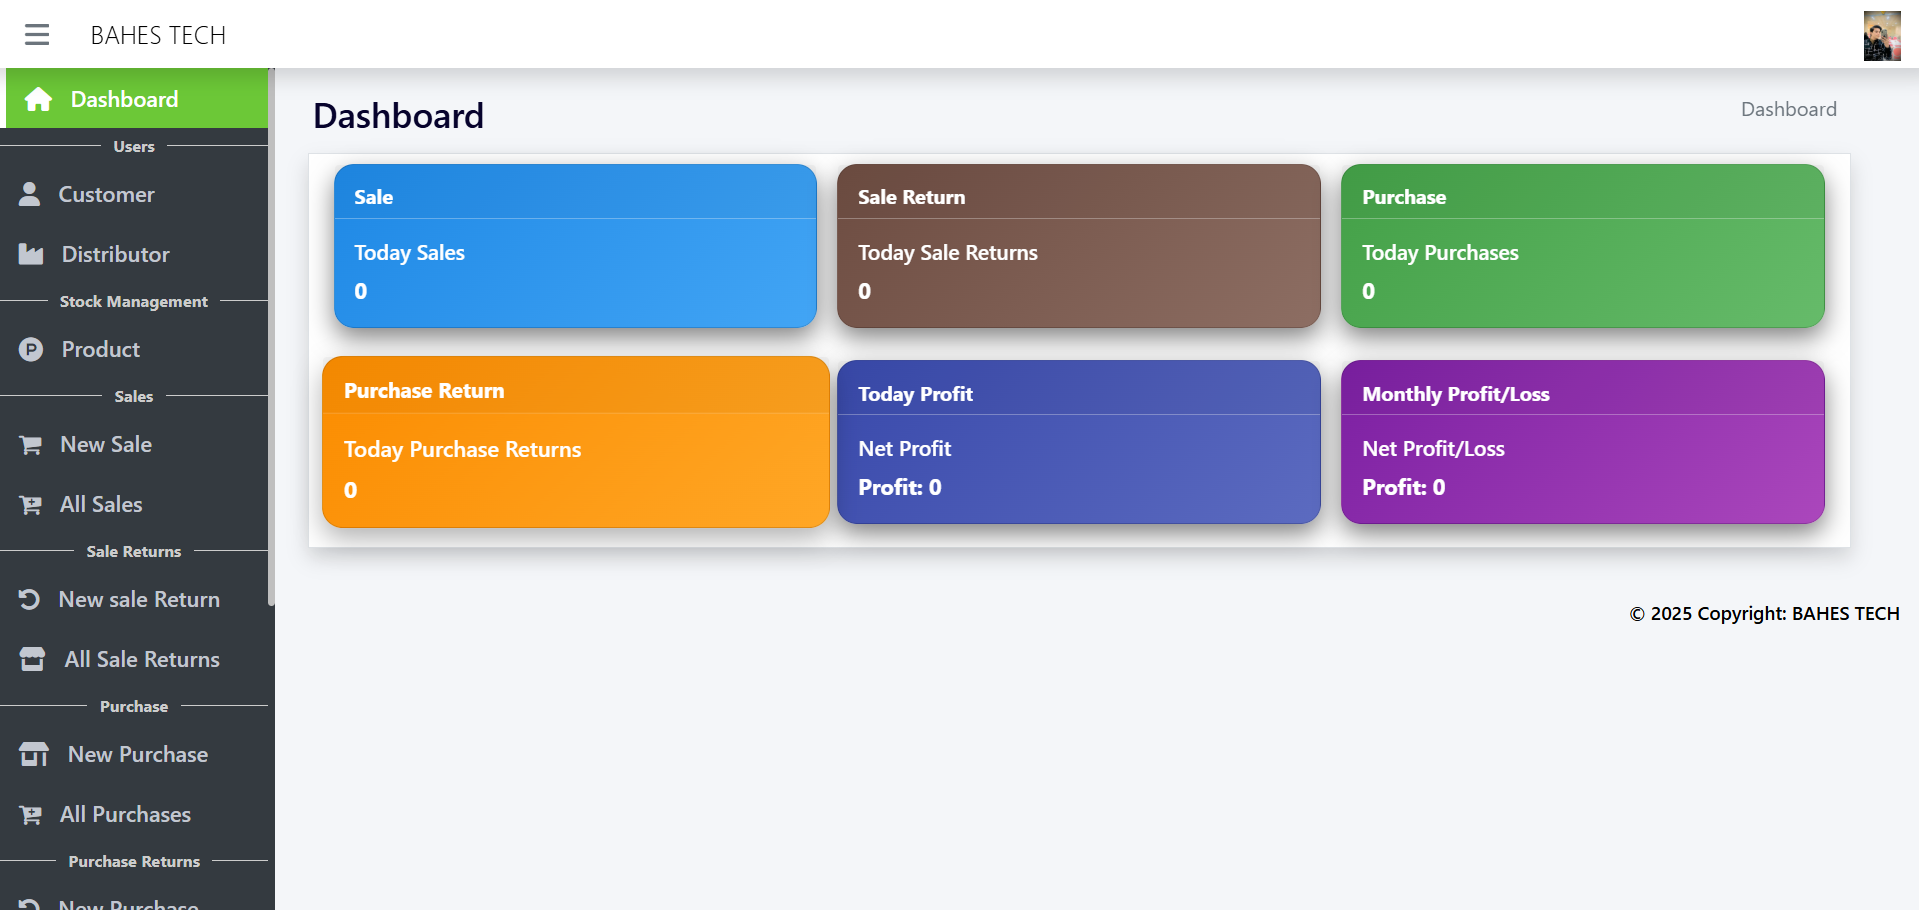Toggle the hamburger menu icon
The height and width of the screenshot is (910, 1919).
pos(37,35)
